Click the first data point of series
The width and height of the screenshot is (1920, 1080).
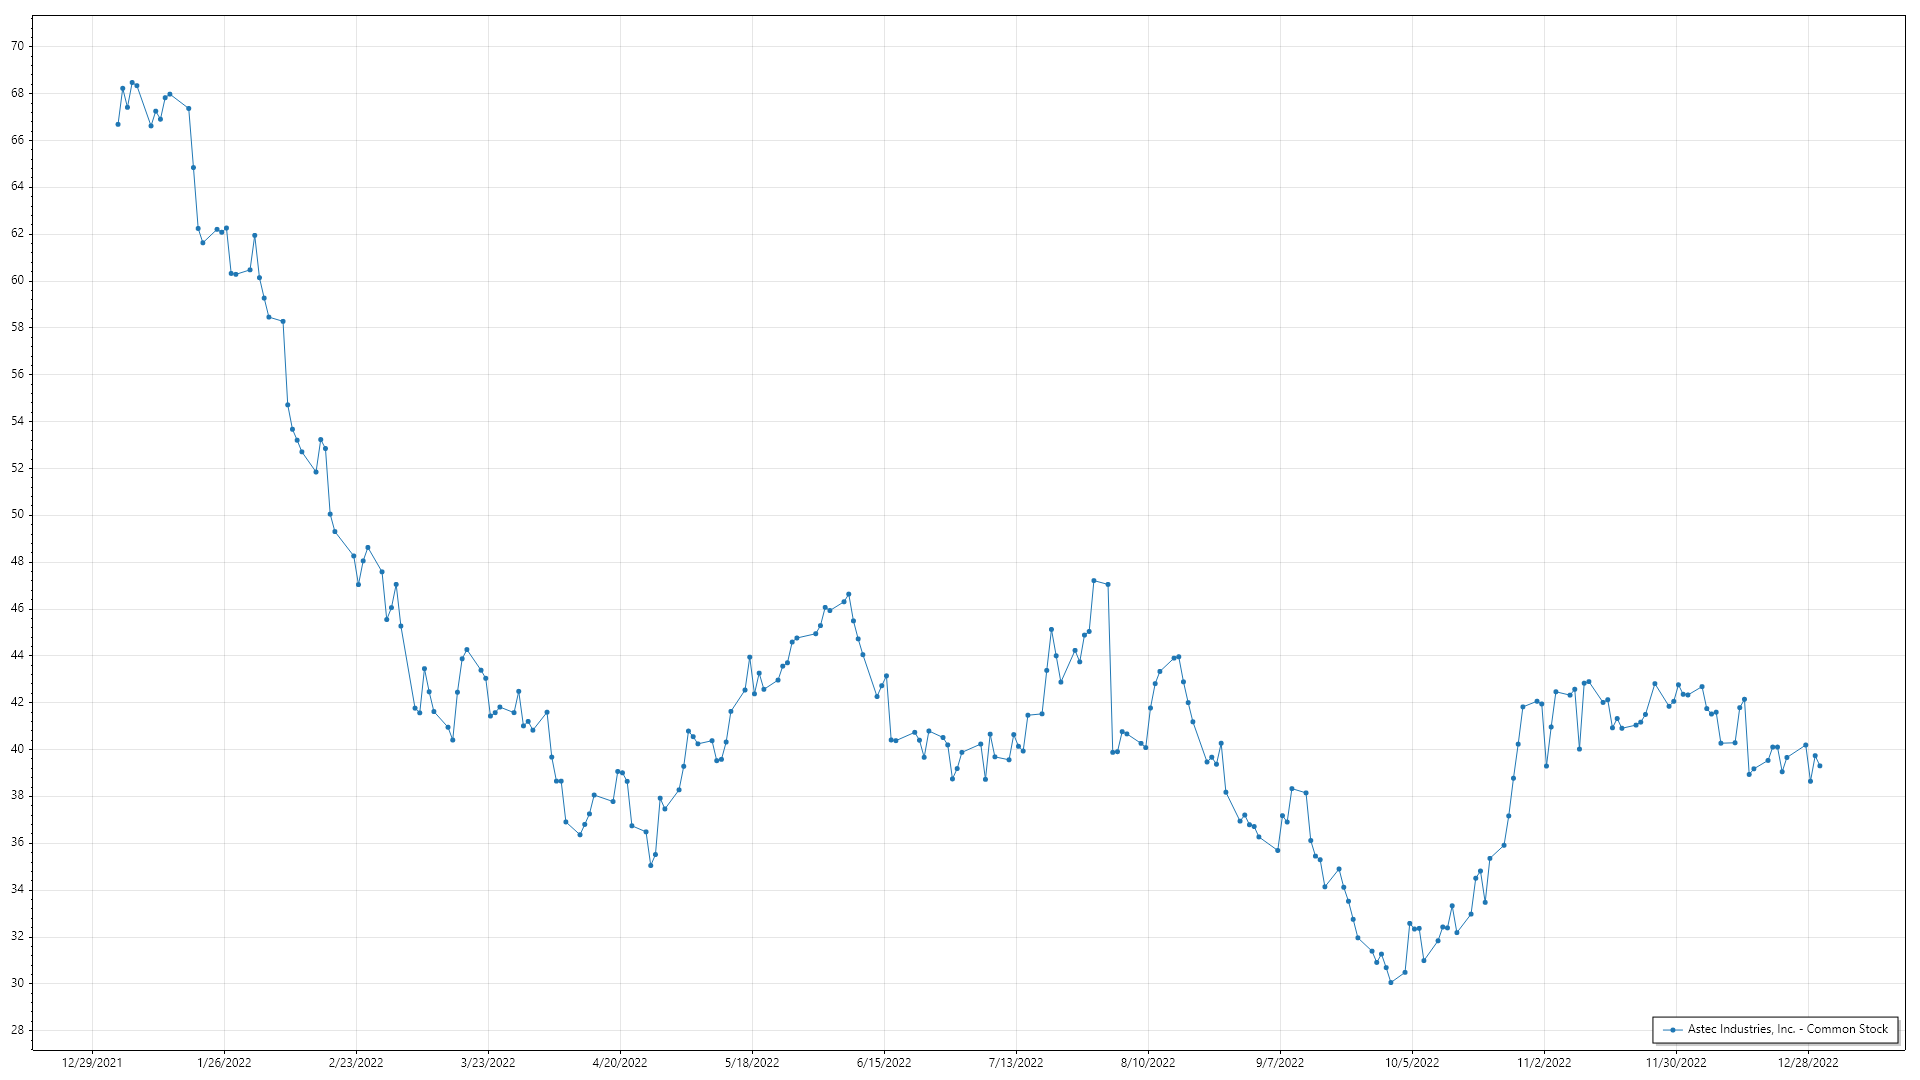click(118, 124)
